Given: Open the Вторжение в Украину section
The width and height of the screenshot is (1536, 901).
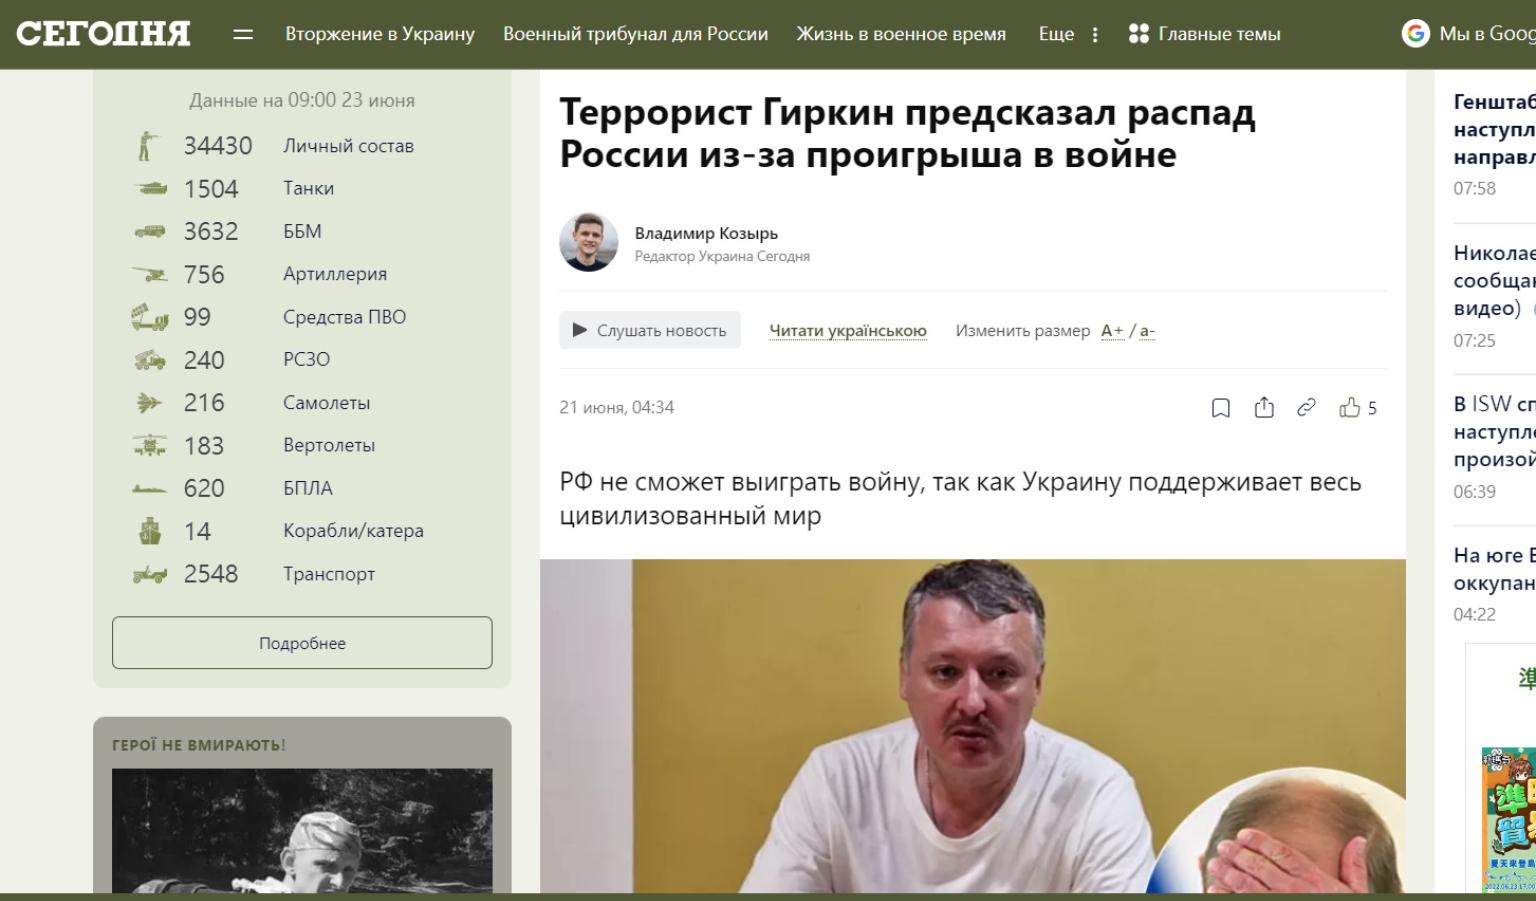Looking at the screenshot, I should (380, 34).
